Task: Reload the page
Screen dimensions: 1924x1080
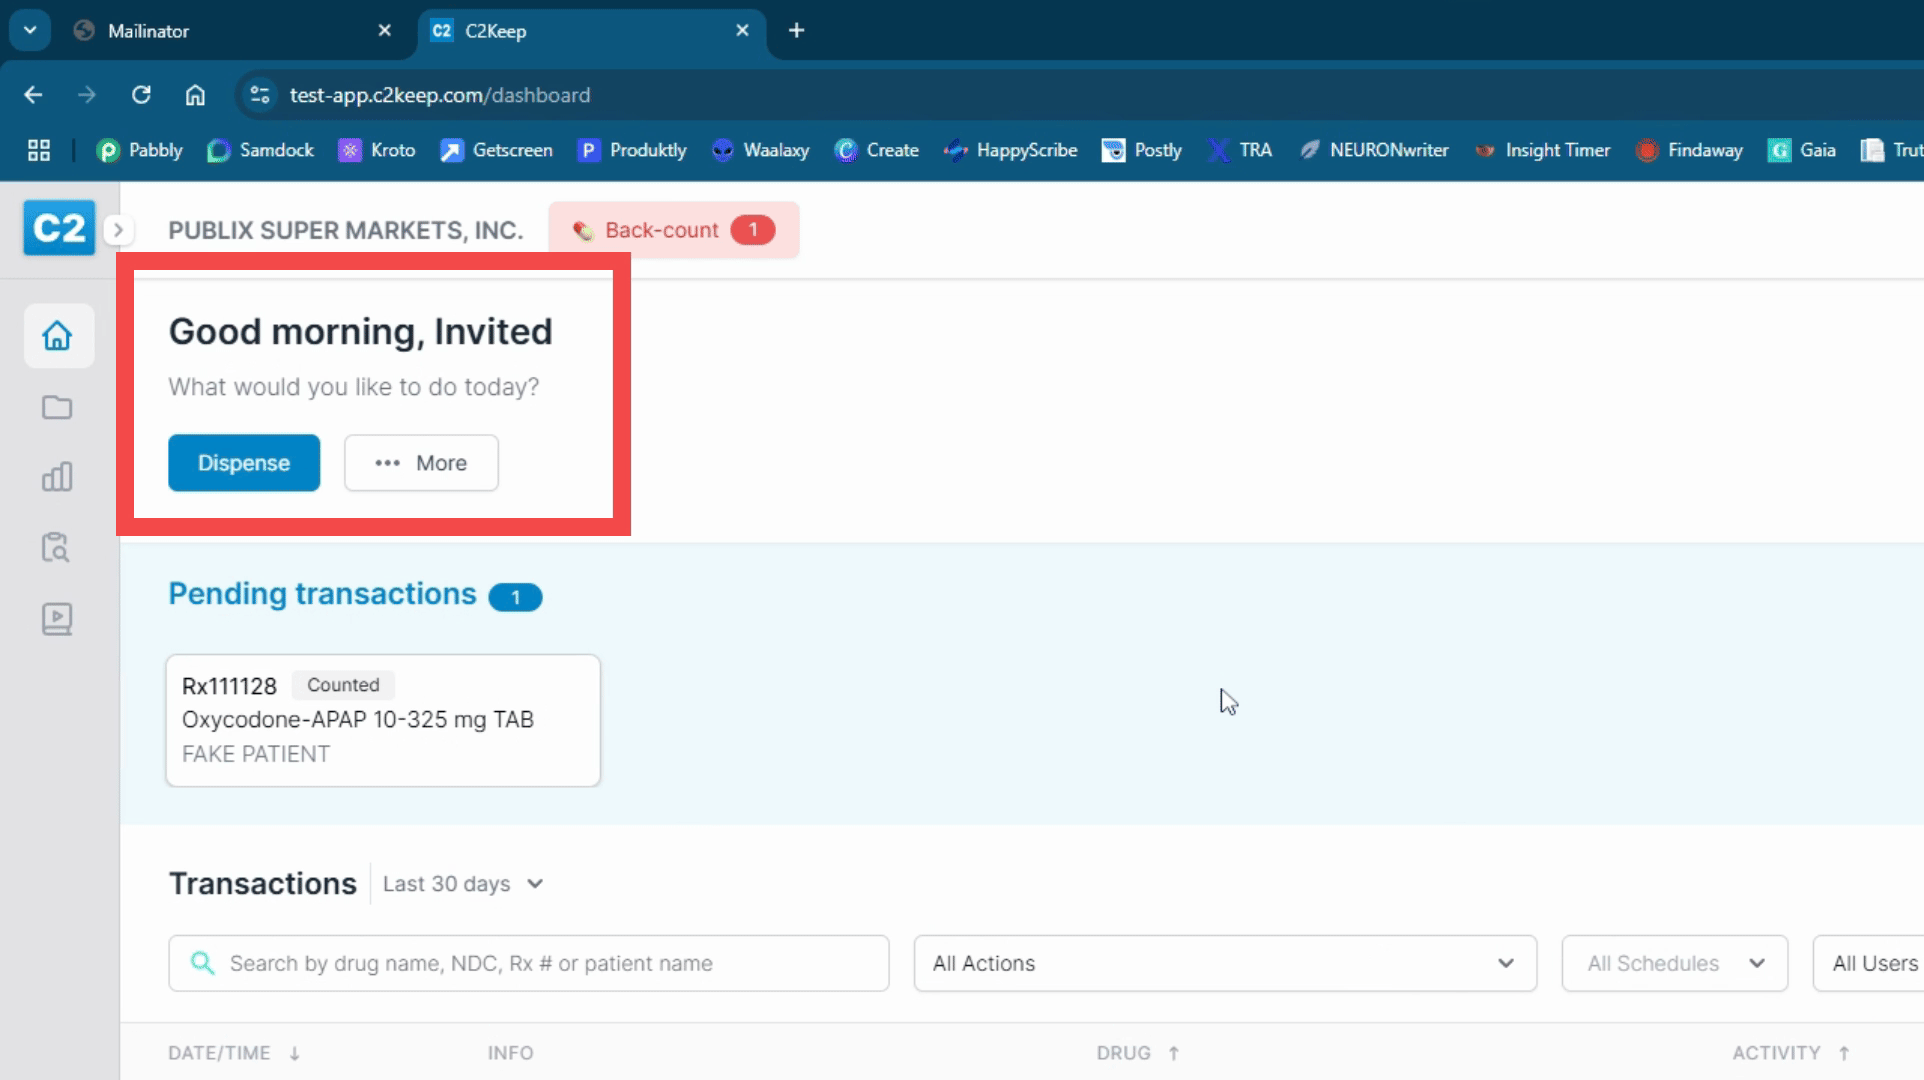Action: coord(141,95)
